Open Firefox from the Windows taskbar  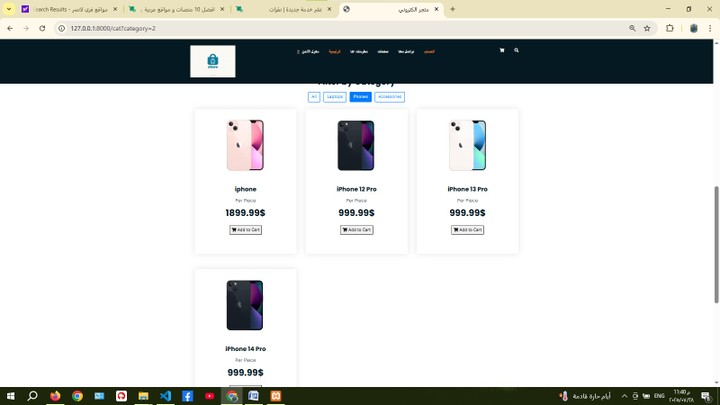click(x=55, y=396)
